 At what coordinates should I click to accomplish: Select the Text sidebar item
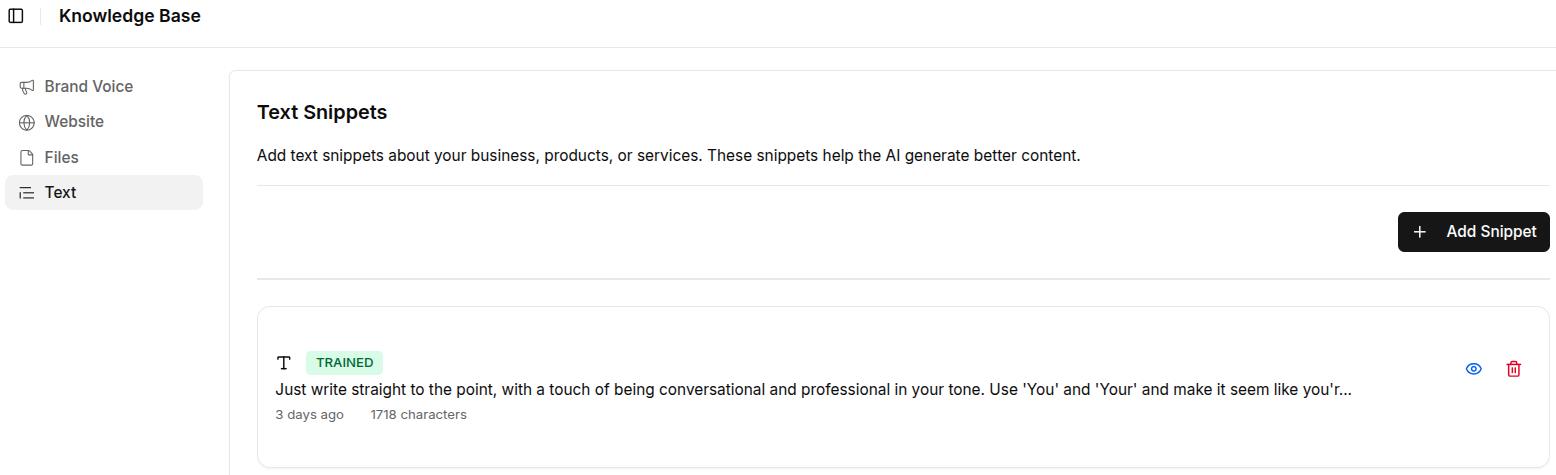[x=60, y=193]
